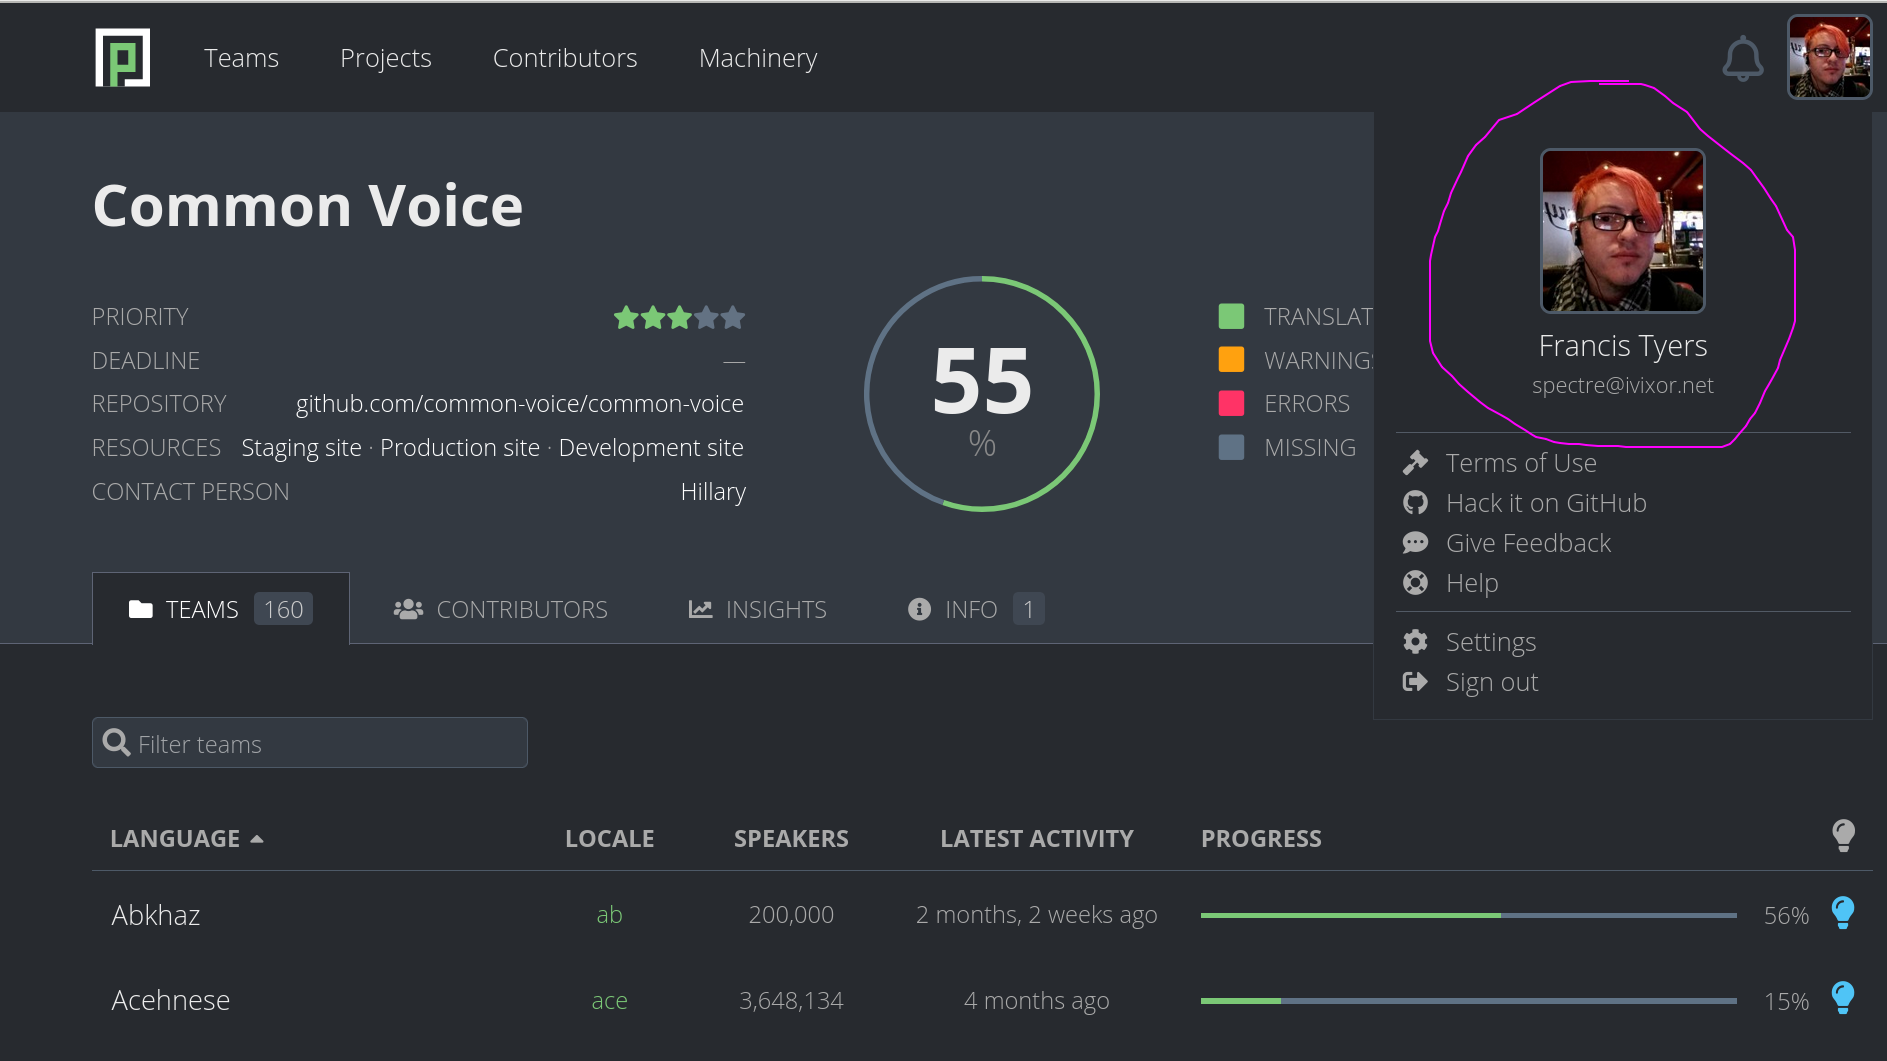
Task: Select Machinery in the top navigation
Action: pyautogui.click(x=757, y=58)
